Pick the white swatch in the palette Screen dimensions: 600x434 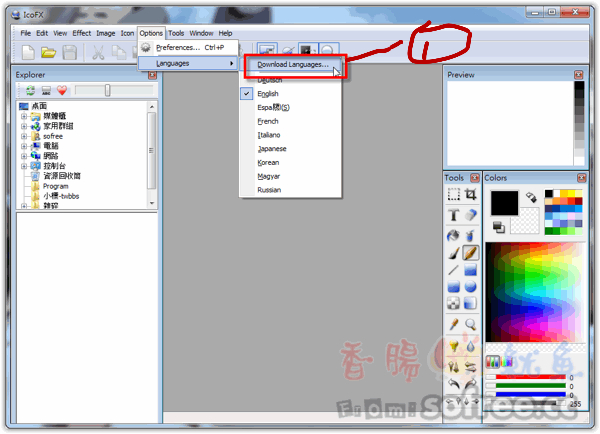pyautogui.click(x=557, y=194)
